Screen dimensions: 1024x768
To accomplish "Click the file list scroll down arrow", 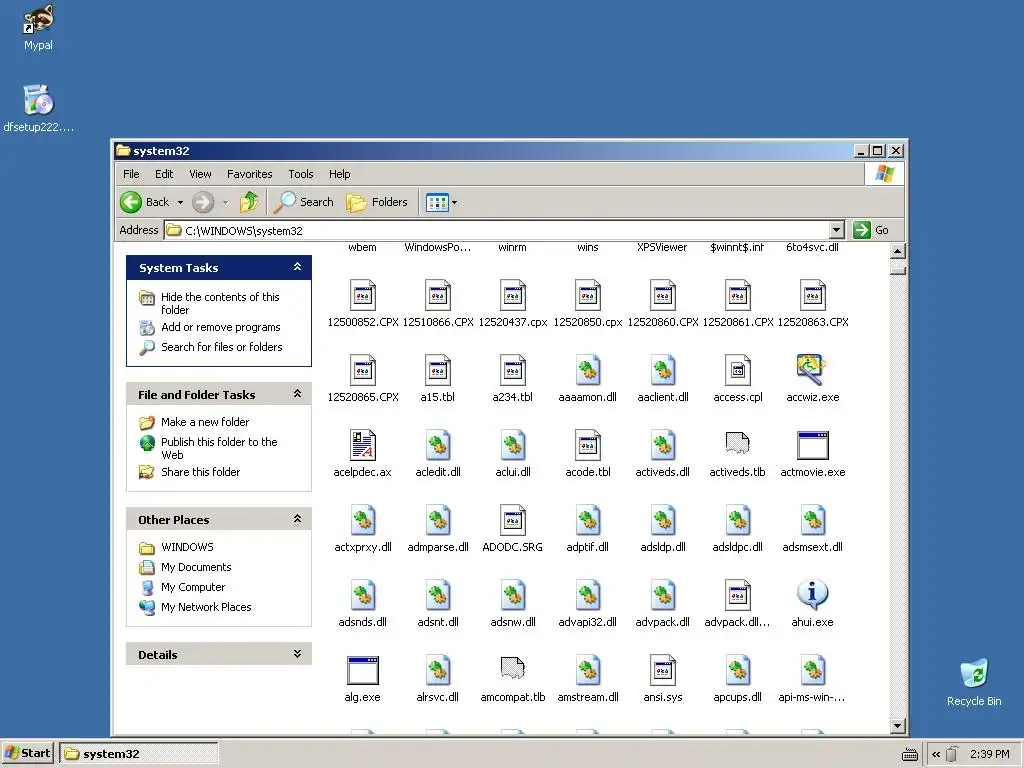I will [898, 725].
